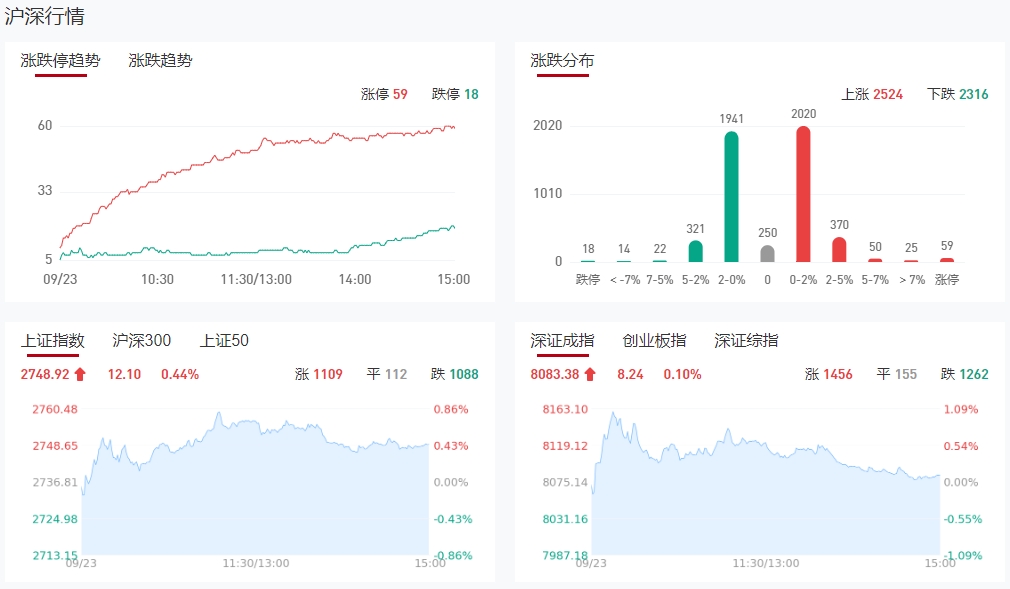Click the green 2-0% bar showing 1941

[x=732, y=197]
